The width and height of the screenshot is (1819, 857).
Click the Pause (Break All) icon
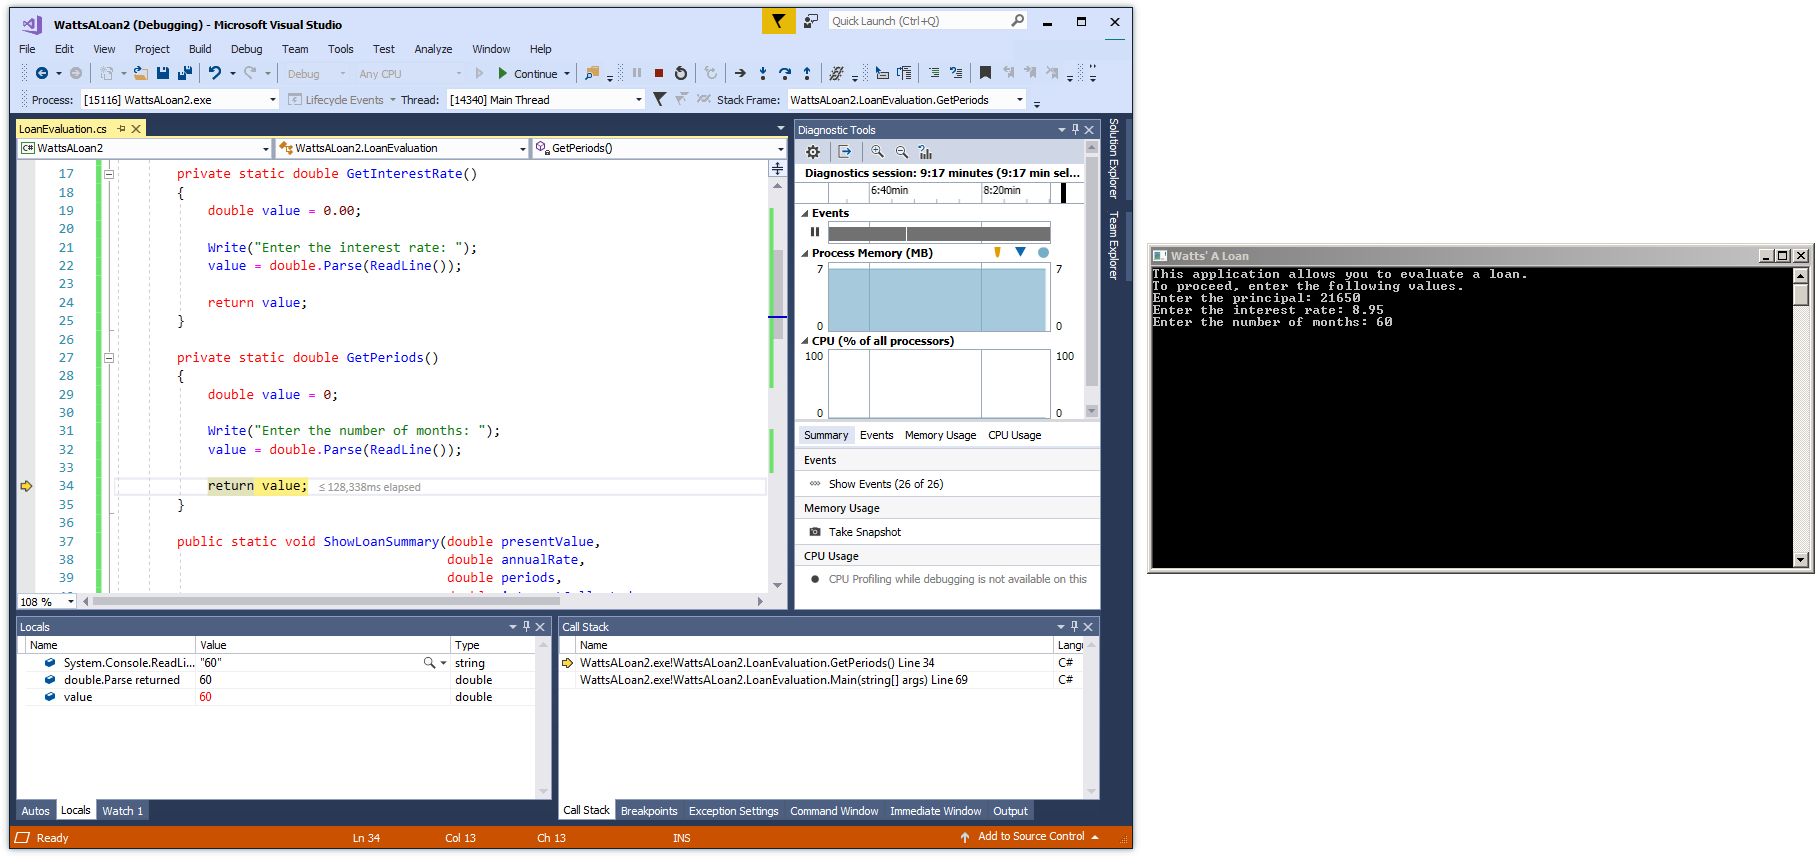coord(637,73)
